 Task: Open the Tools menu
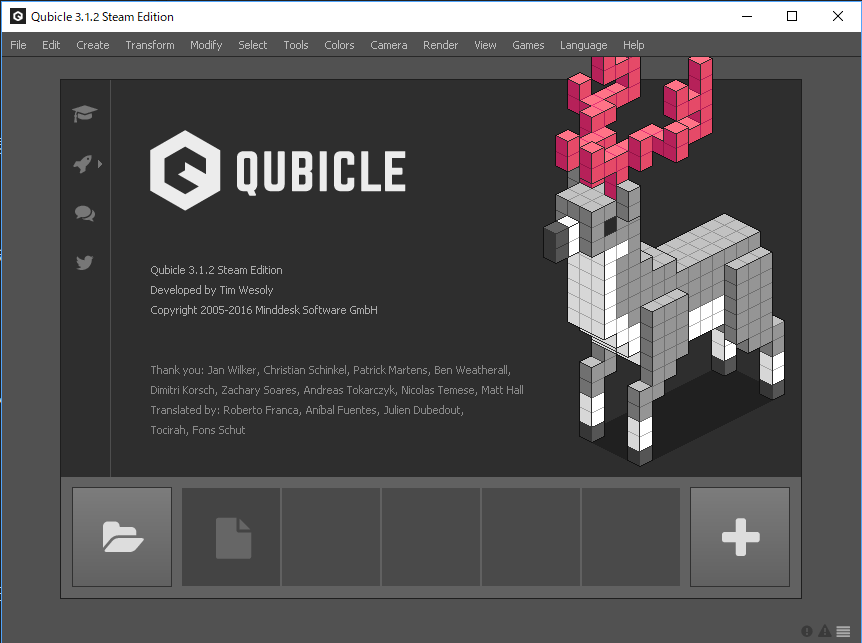(x=296, y=45)
